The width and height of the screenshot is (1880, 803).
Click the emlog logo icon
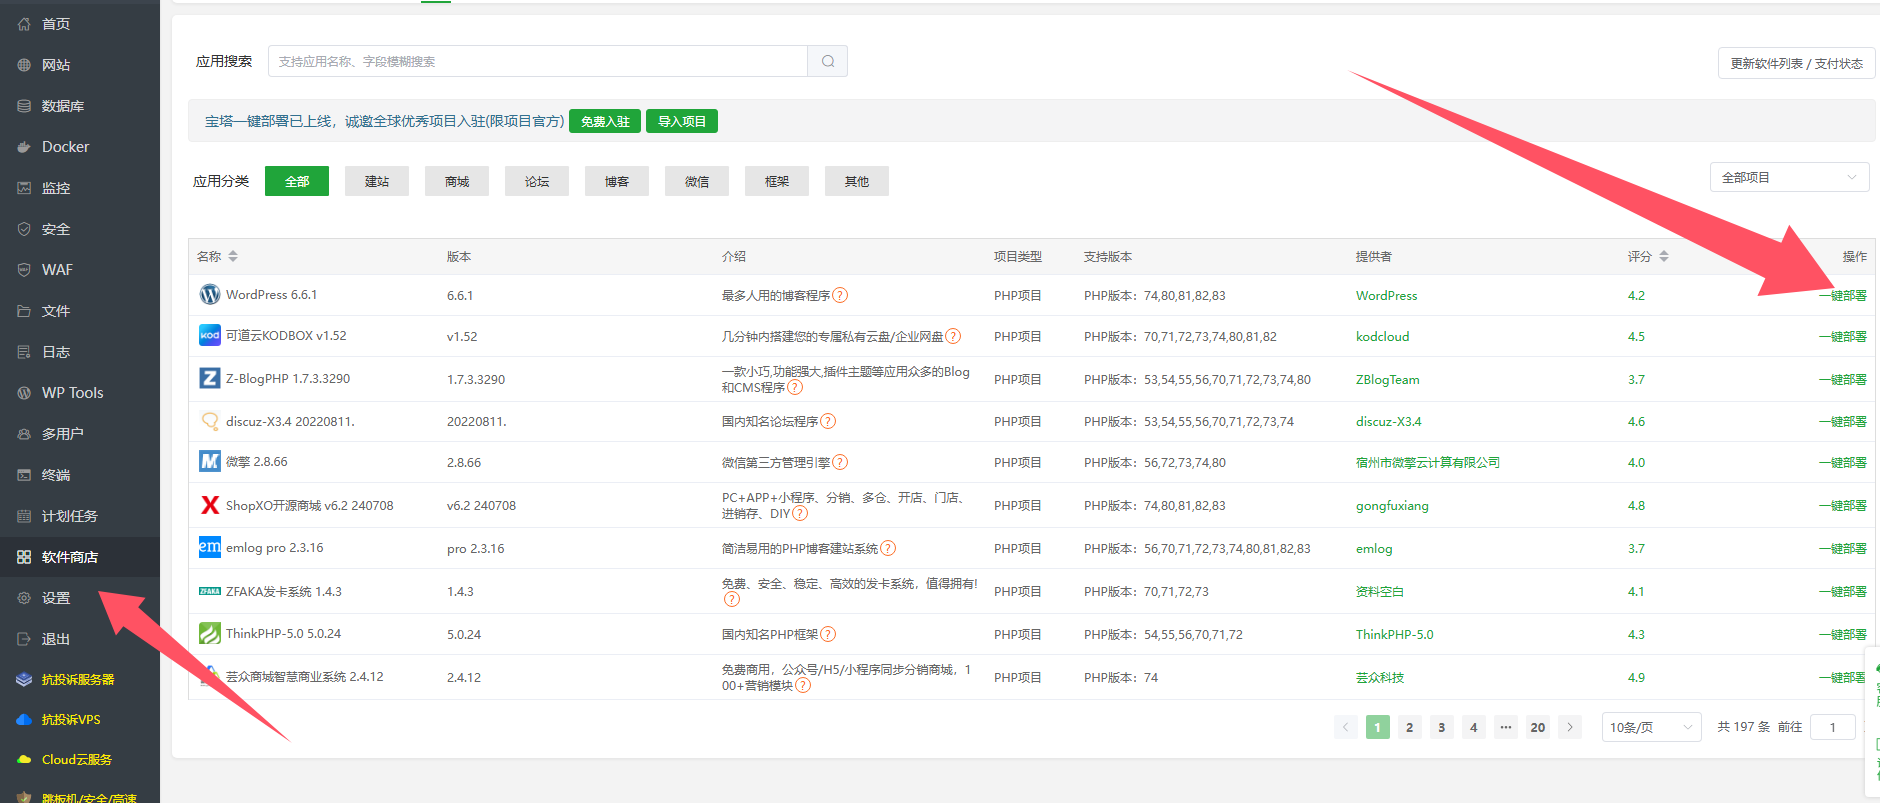210,547
